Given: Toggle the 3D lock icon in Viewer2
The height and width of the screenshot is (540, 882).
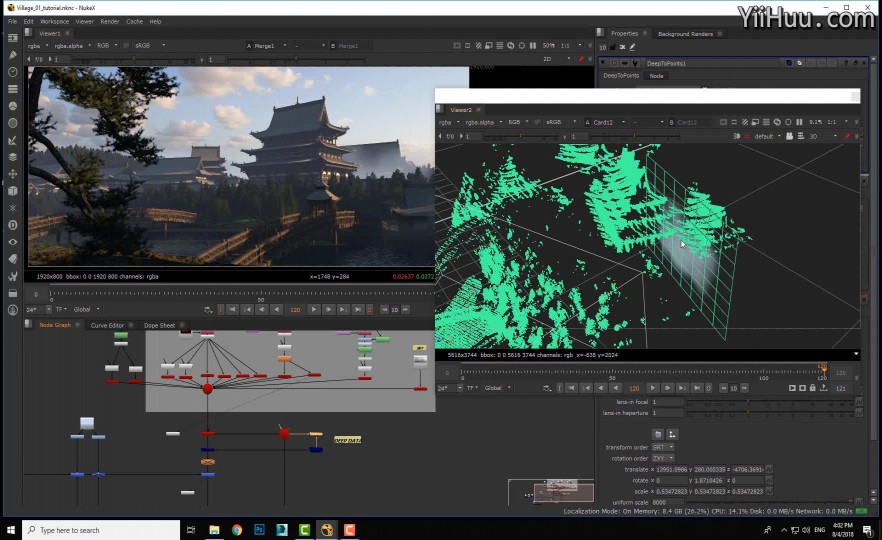Looking at the screenshot, I should click(x=736, y=136).
